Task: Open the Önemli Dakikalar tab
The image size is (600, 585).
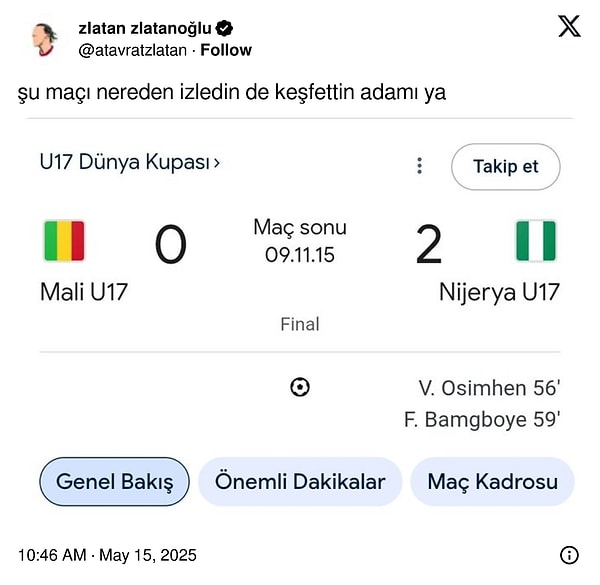Action: click(x=300, y=482)
